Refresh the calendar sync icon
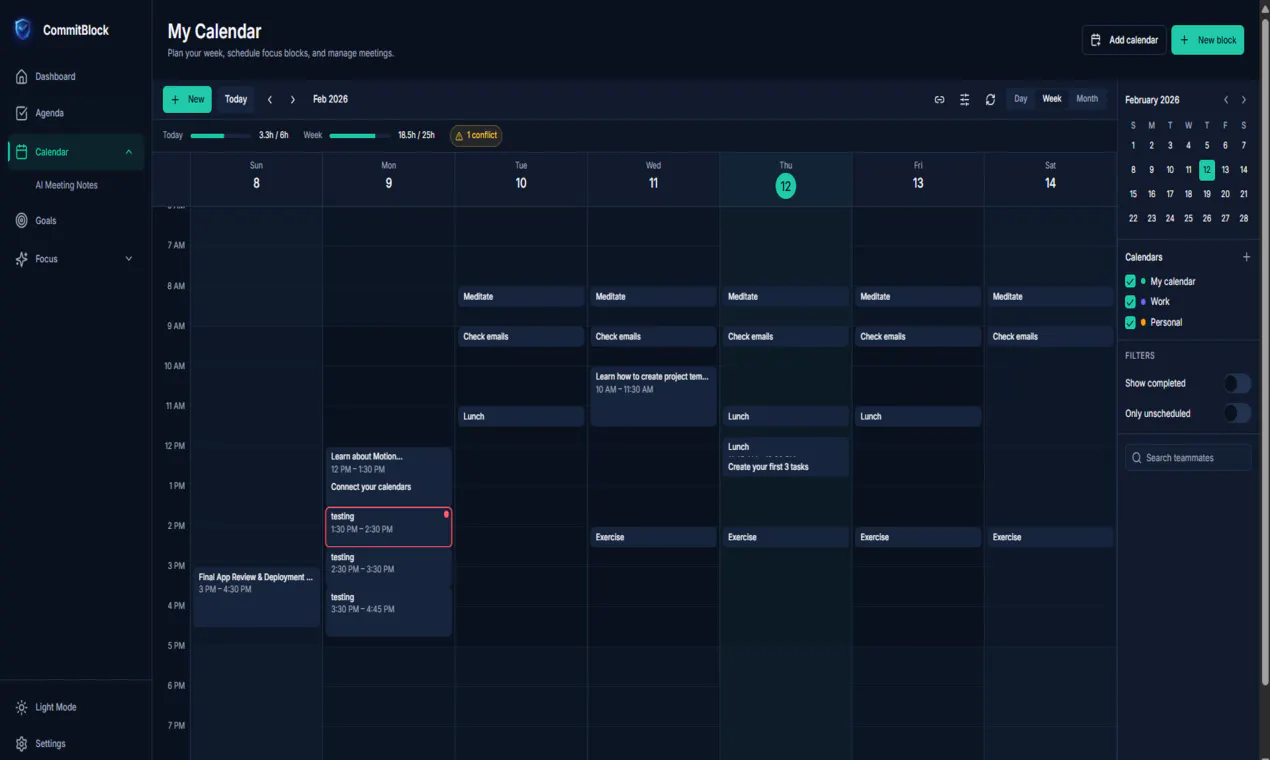 click(x=990, y=99)
